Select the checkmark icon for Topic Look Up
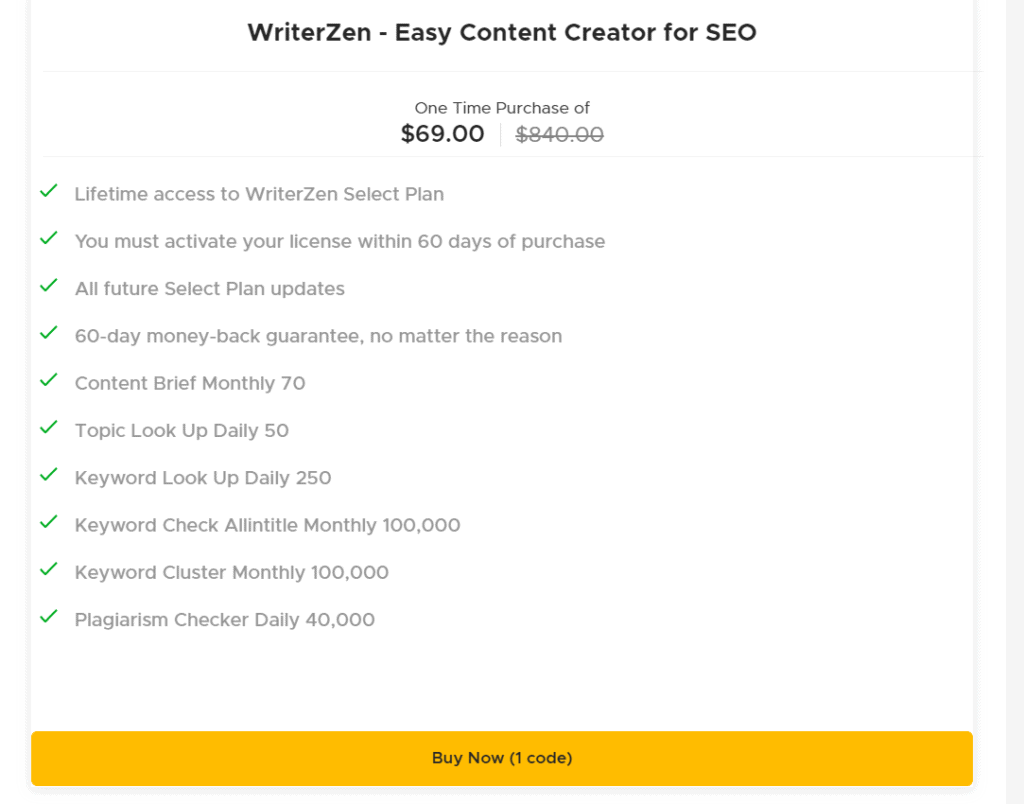1024x804 pixels. 48,428
